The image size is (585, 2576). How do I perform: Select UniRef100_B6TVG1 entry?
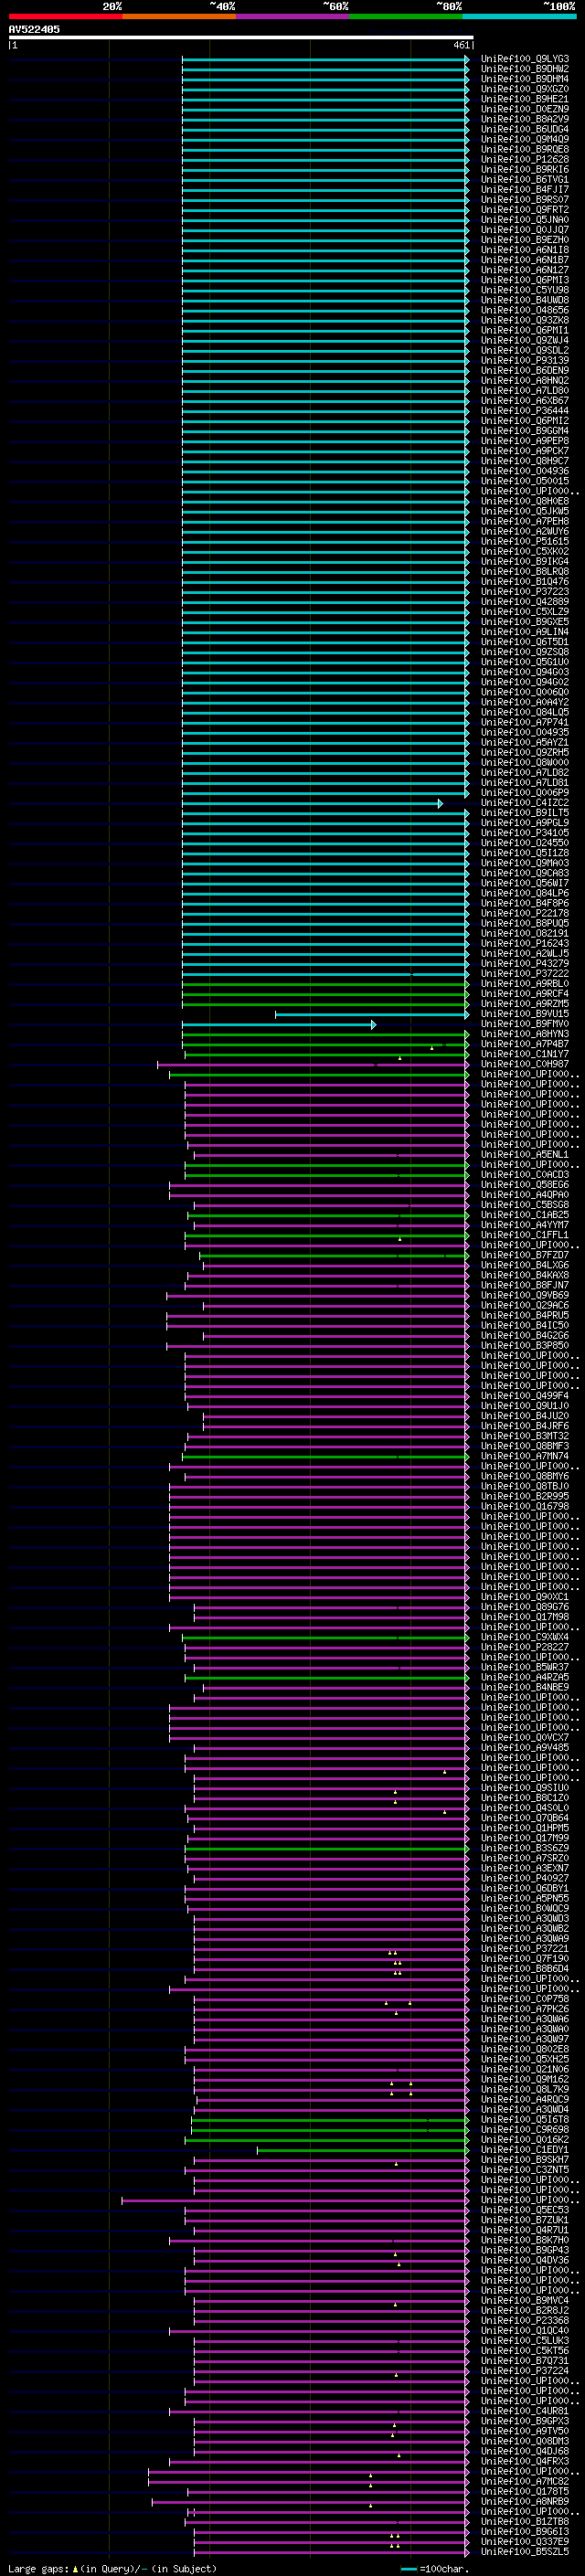tap(525, 180)
